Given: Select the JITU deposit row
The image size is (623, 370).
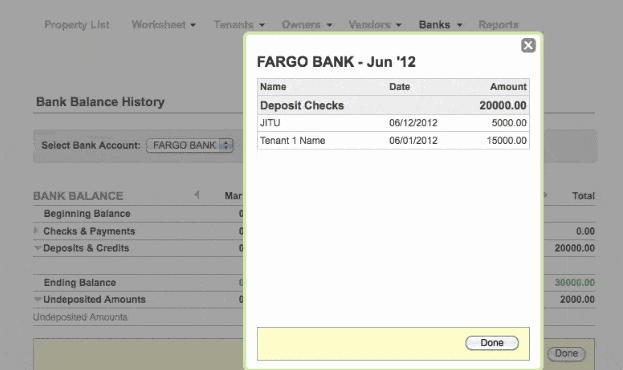Looking at the screenshot, I should click(x=393, y=123).
